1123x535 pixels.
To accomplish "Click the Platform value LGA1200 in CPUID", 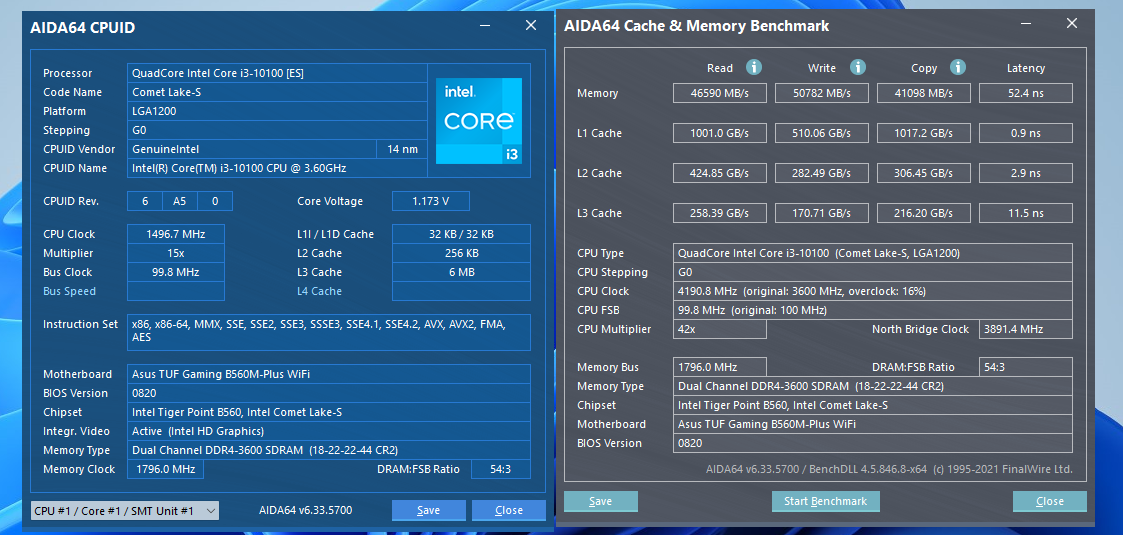I will pos(277,111).
